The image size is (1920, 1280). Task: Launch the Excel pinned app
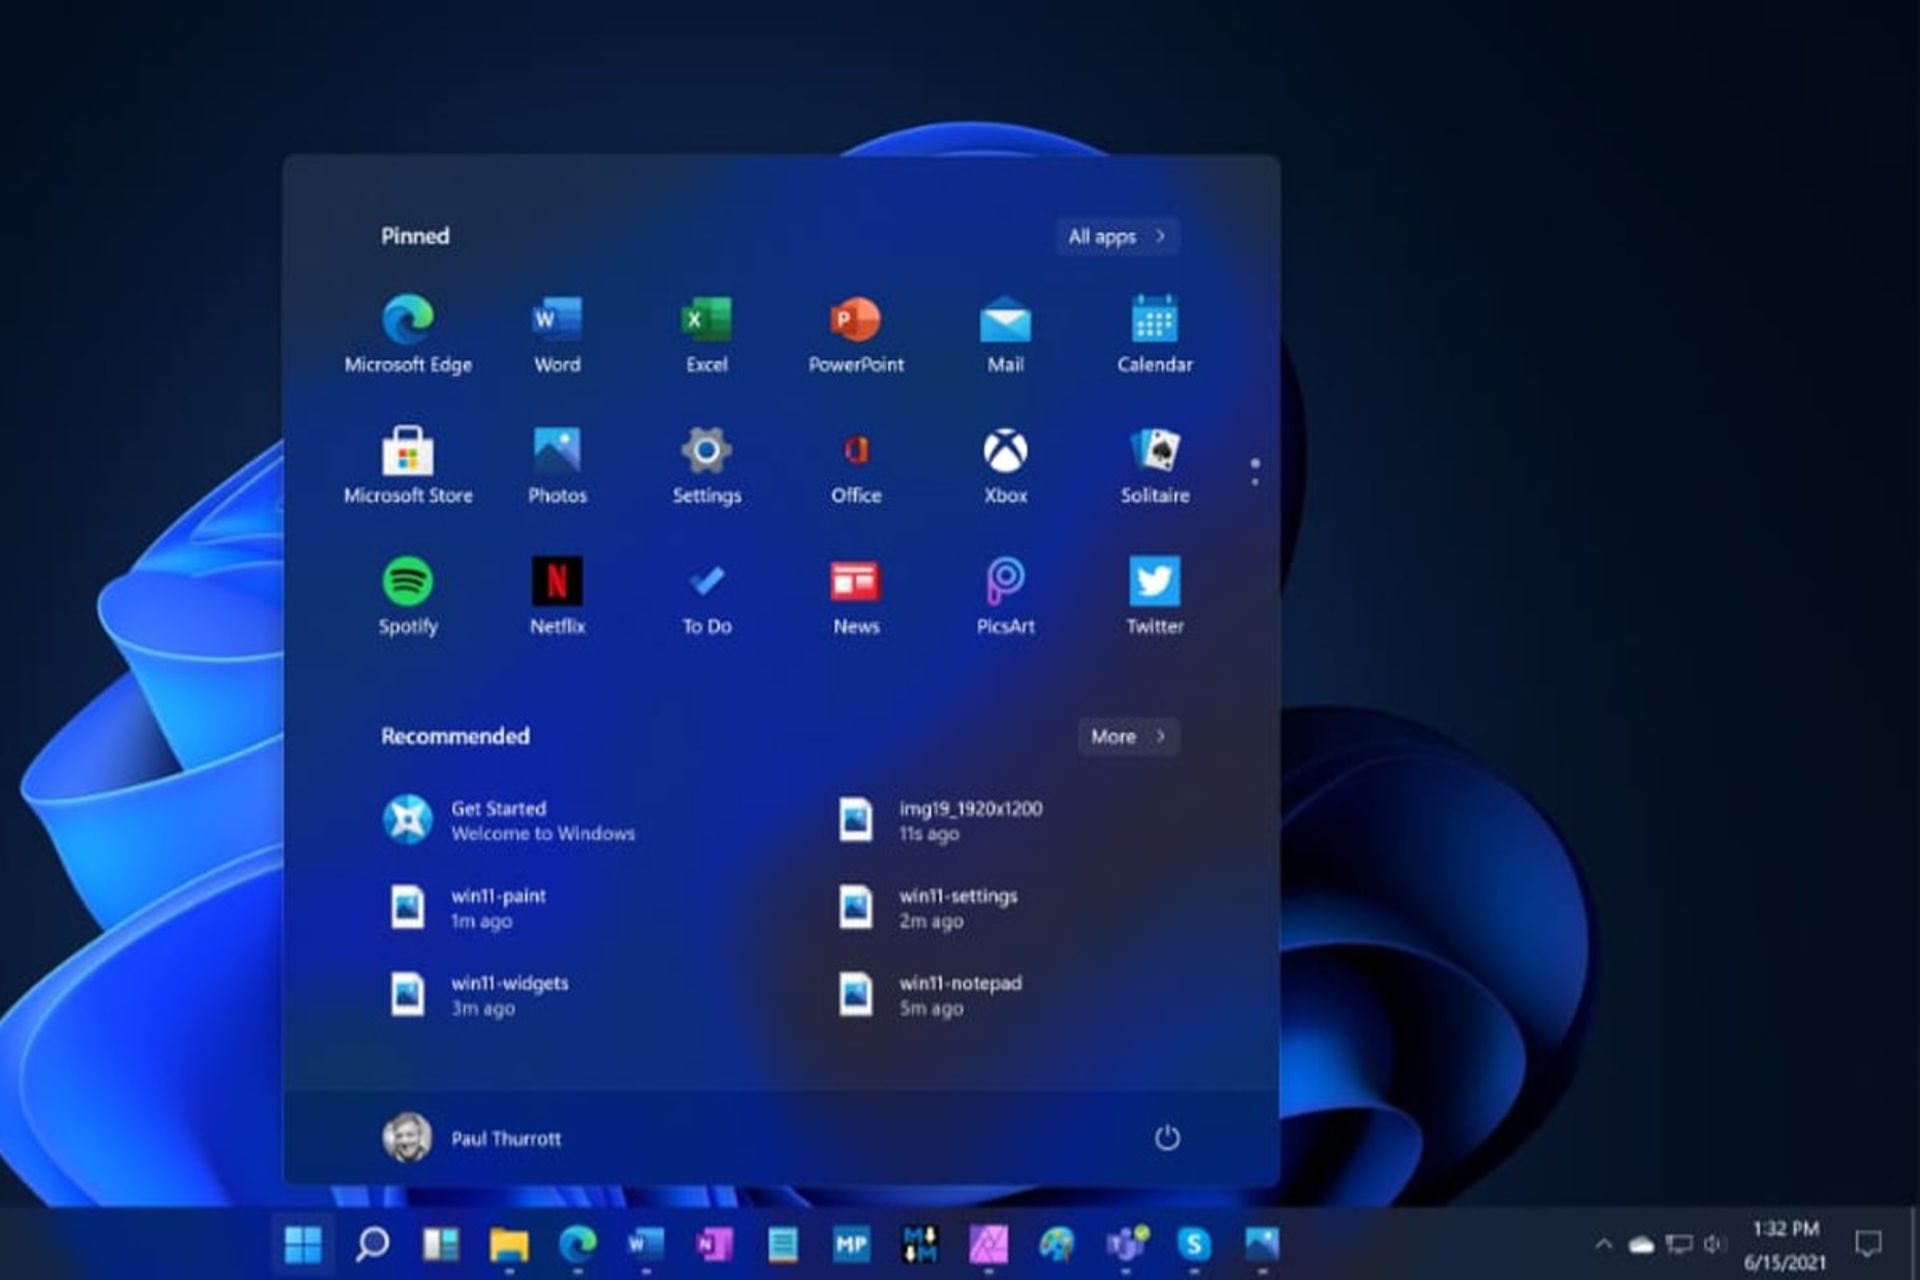[x=706, y=334]
